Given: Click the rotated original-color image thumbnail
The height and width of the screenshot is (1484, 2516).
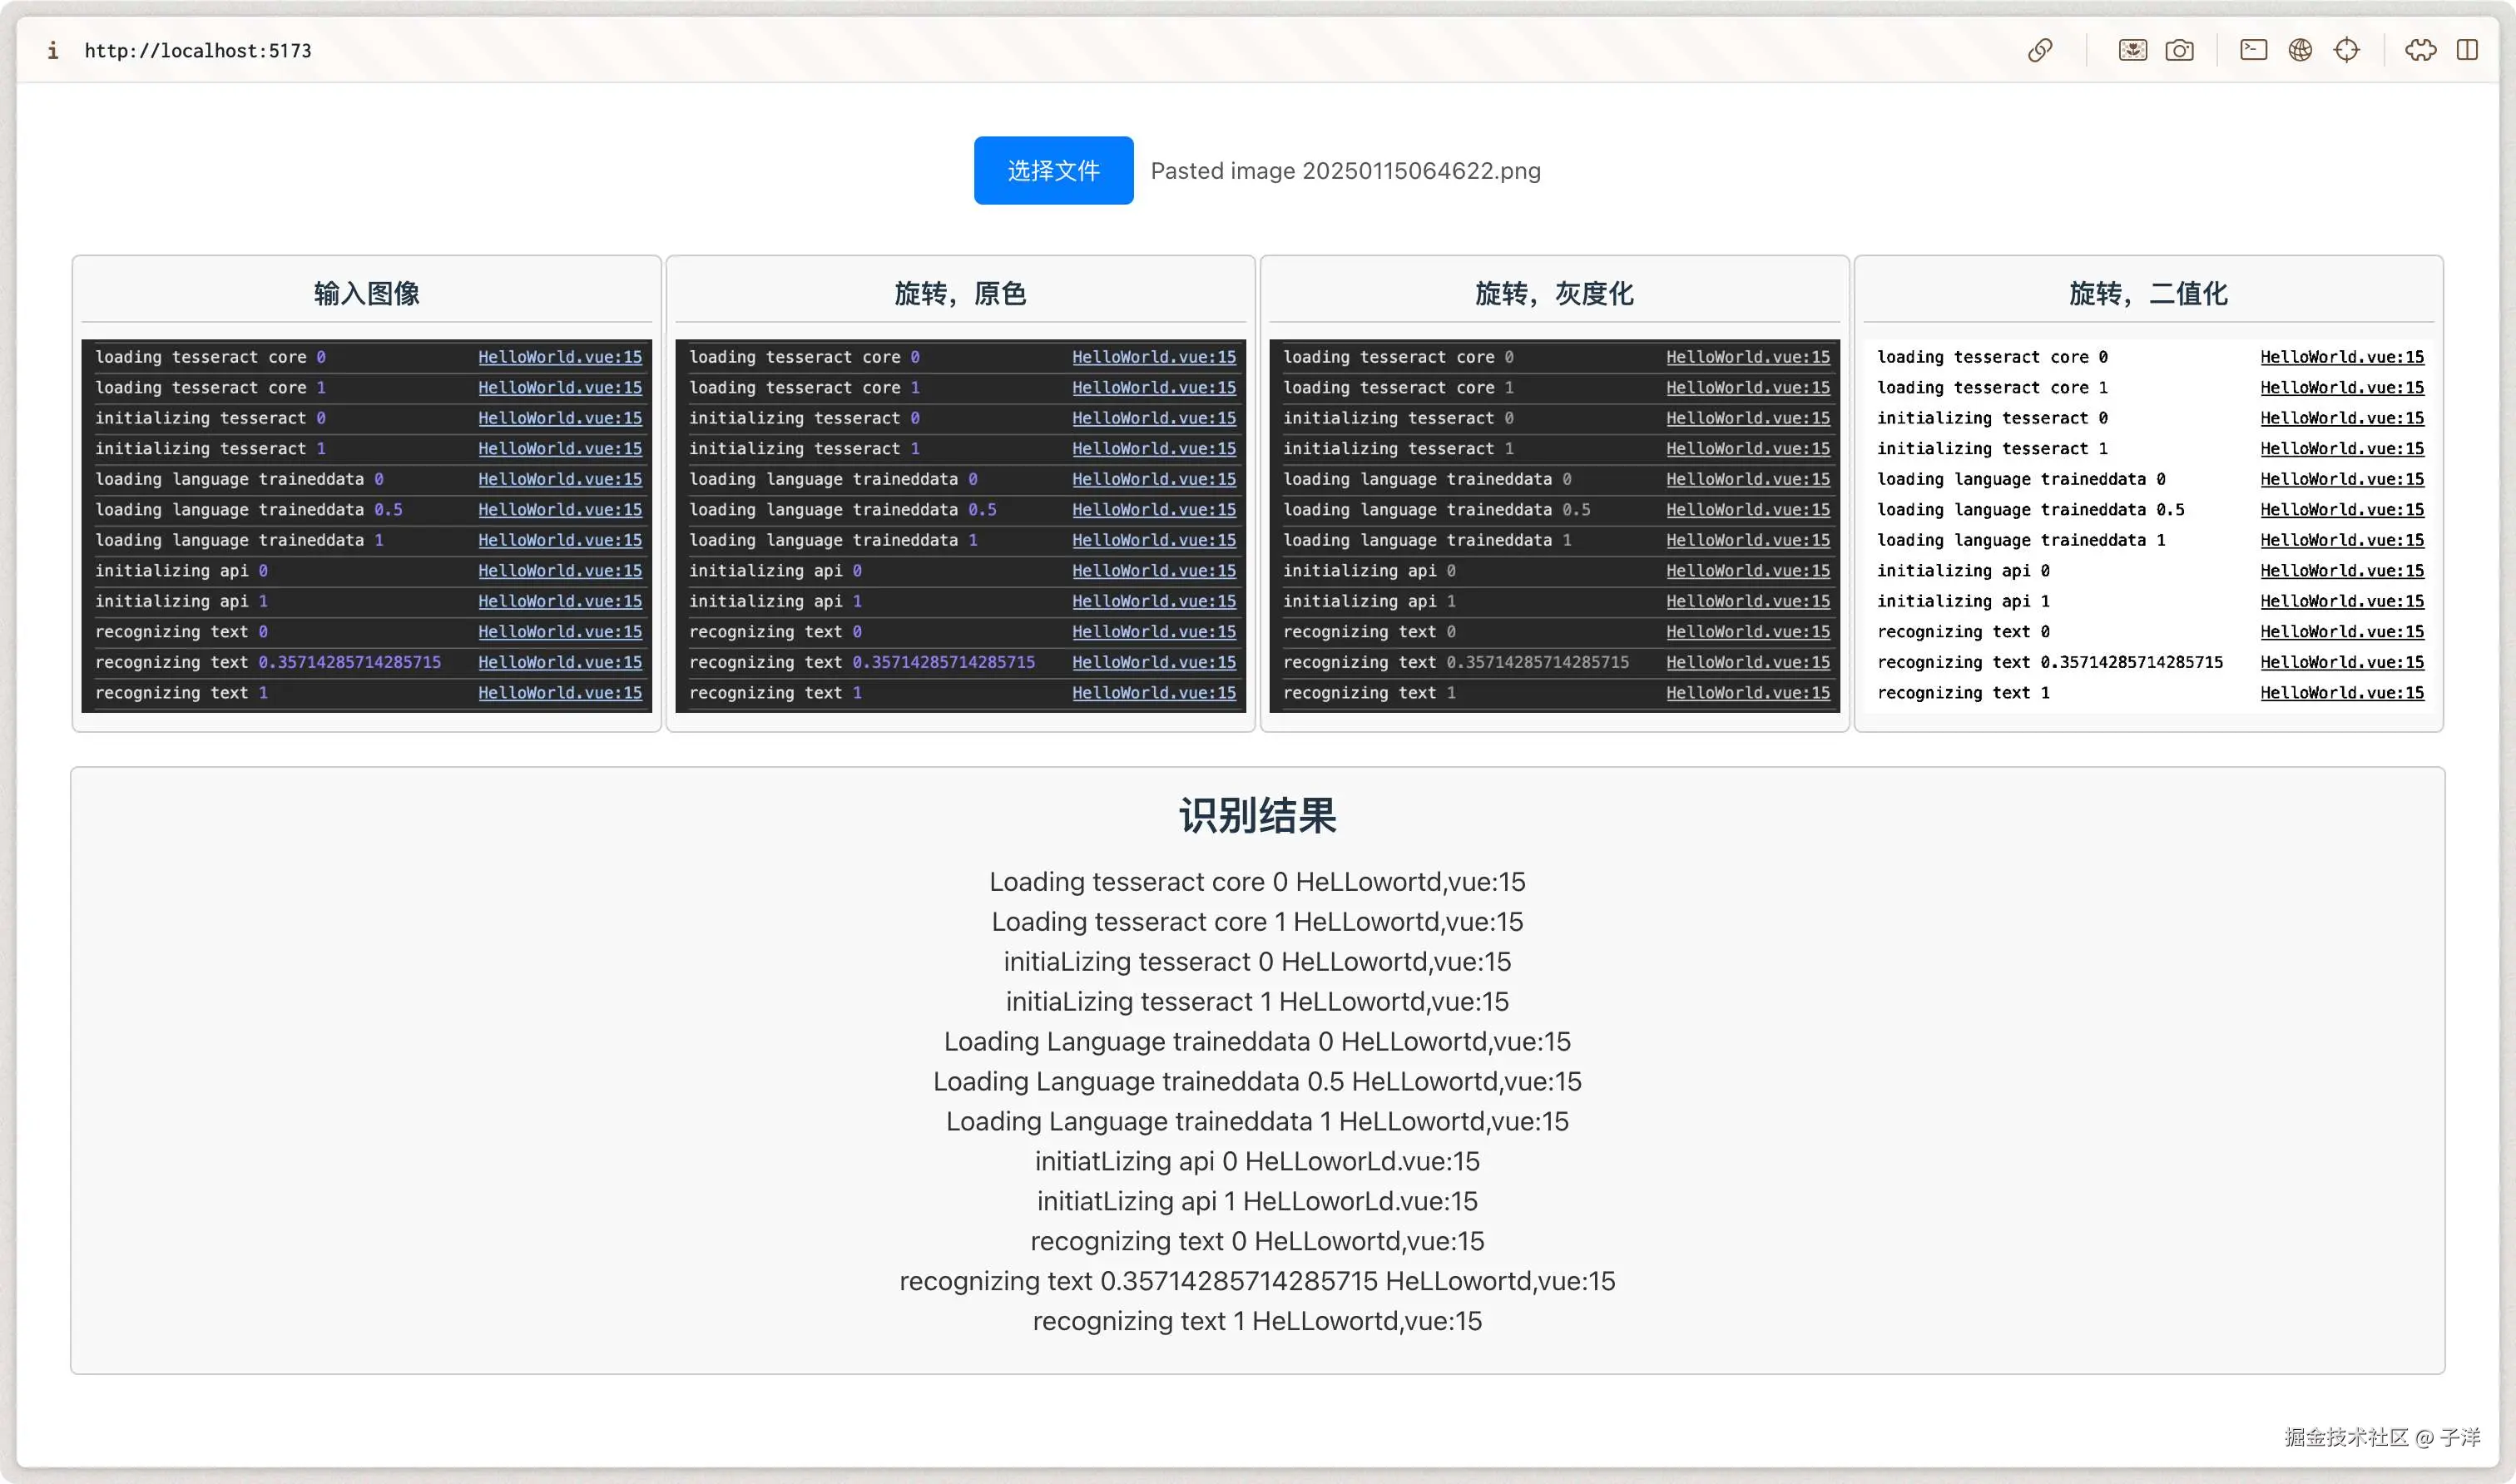Looking at the screenshot, I should click(960, 525).
